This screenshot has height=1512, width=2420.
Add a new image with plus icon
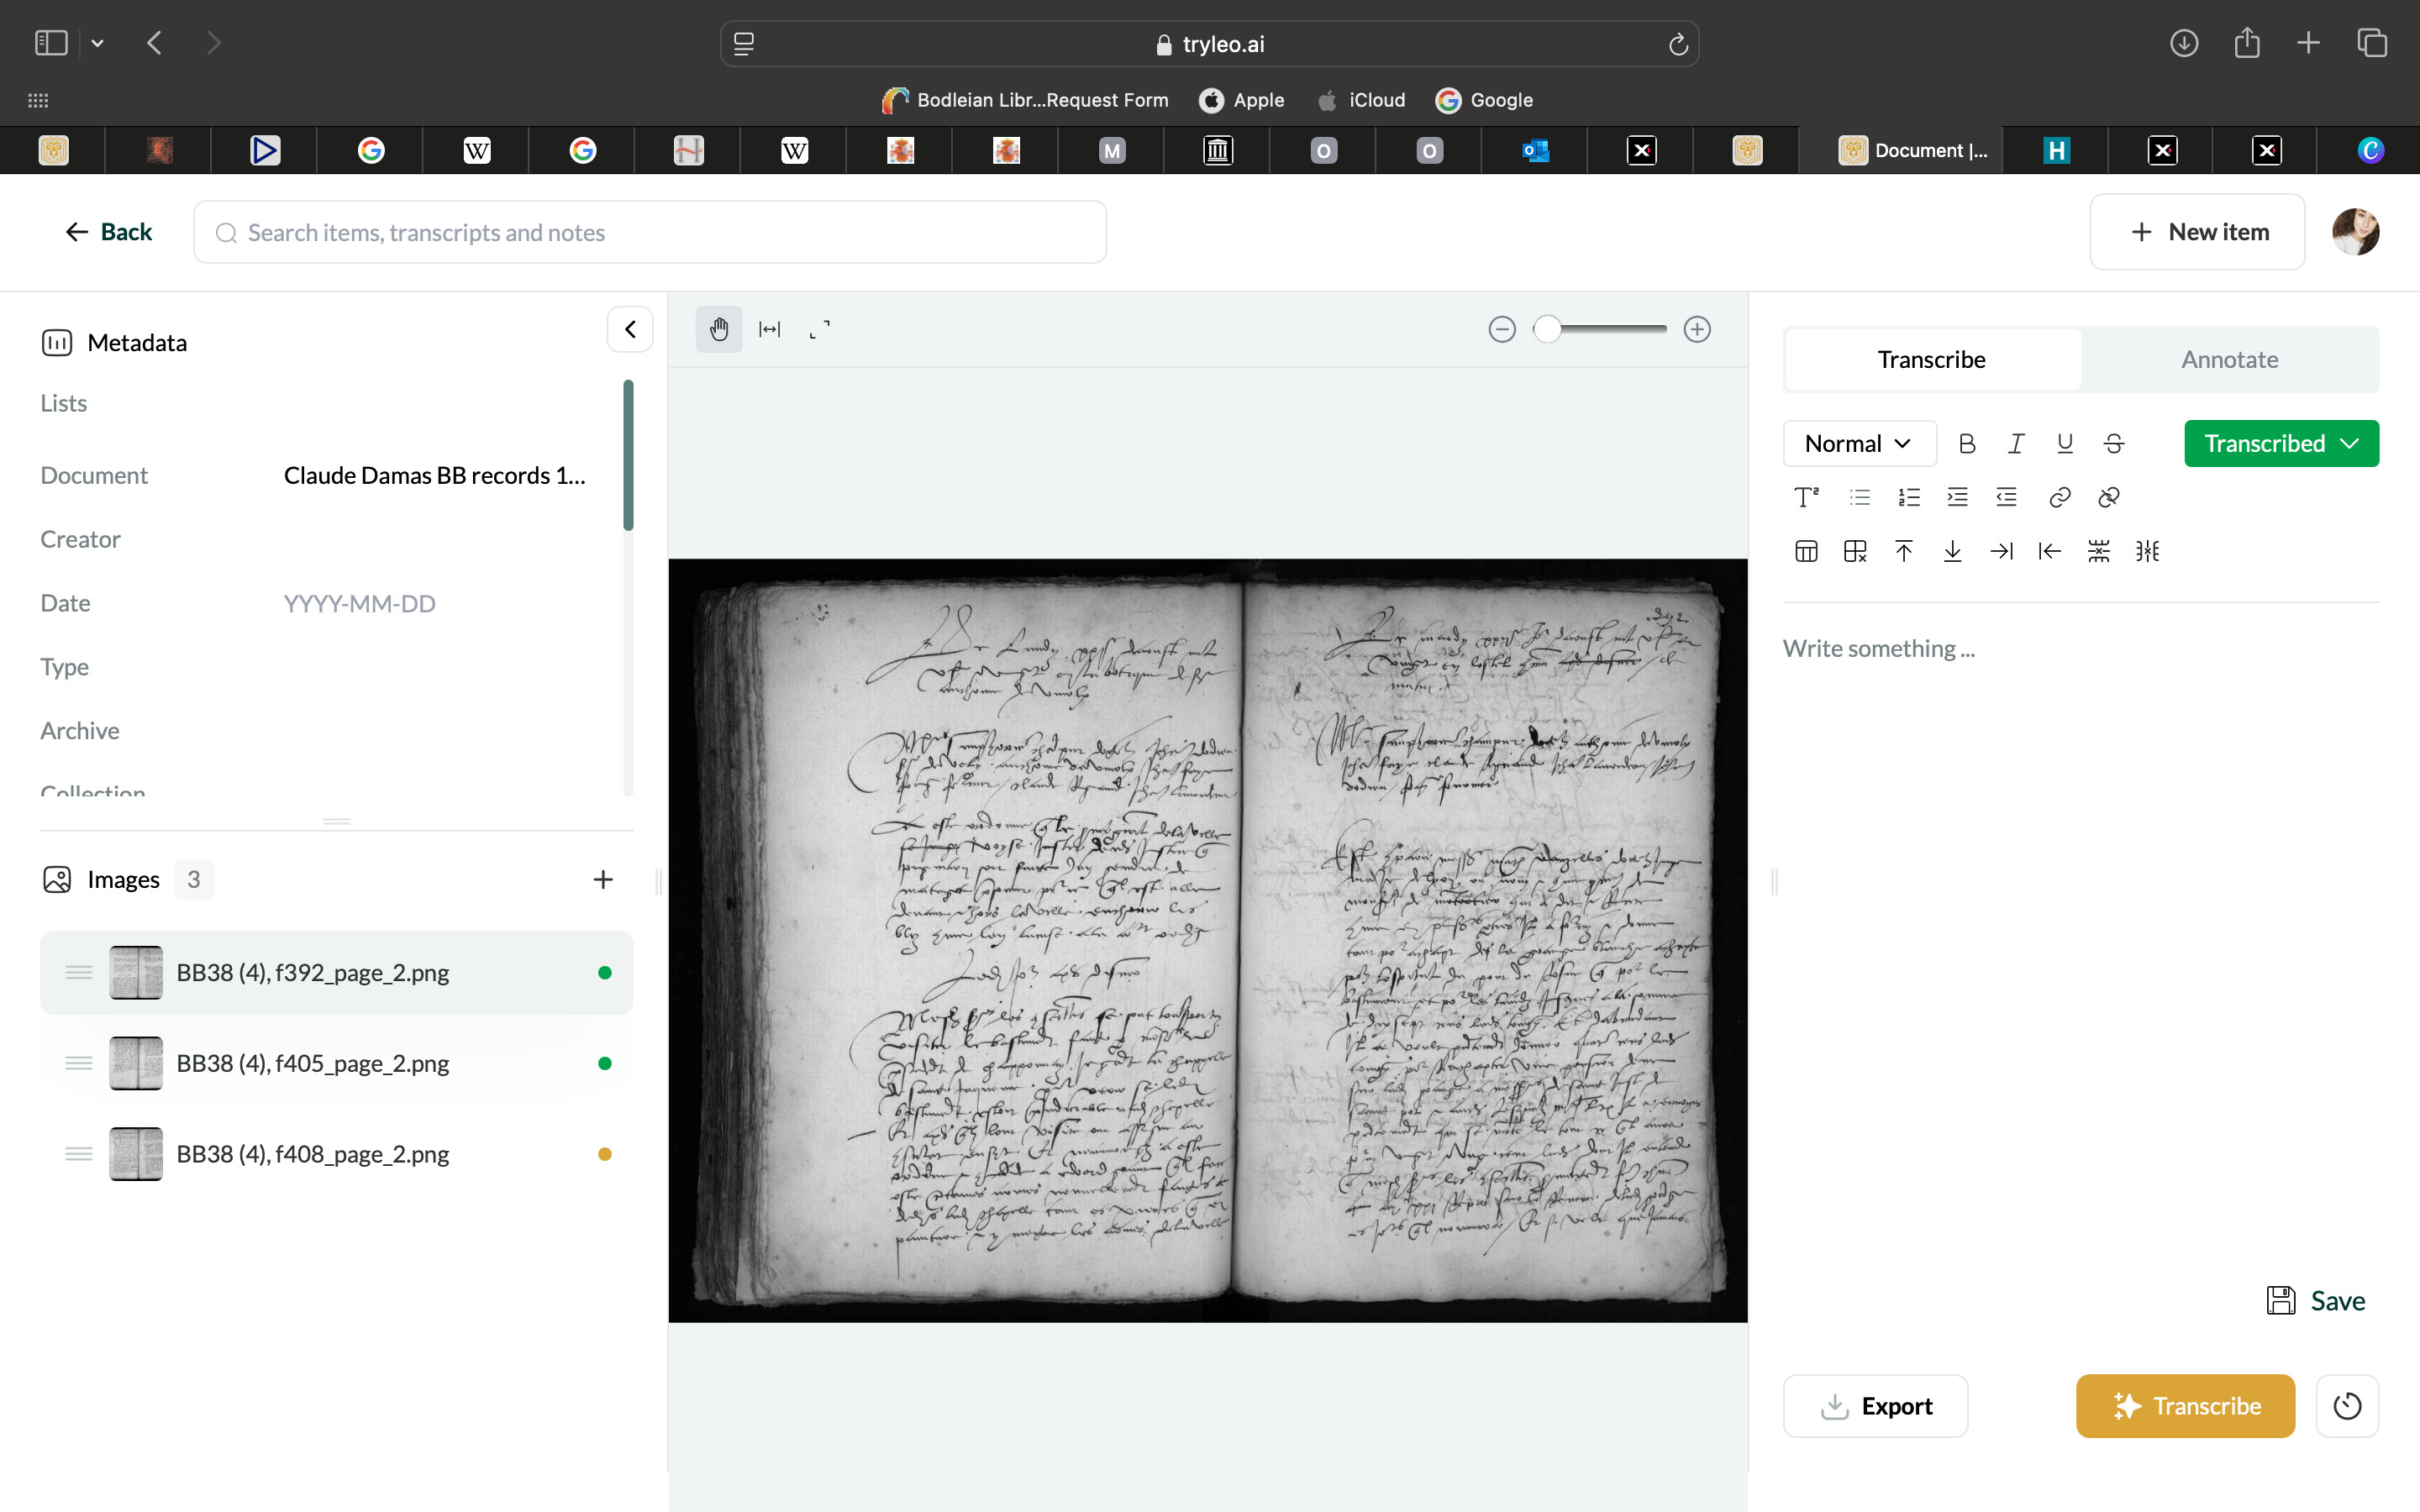tap(602, 879)
